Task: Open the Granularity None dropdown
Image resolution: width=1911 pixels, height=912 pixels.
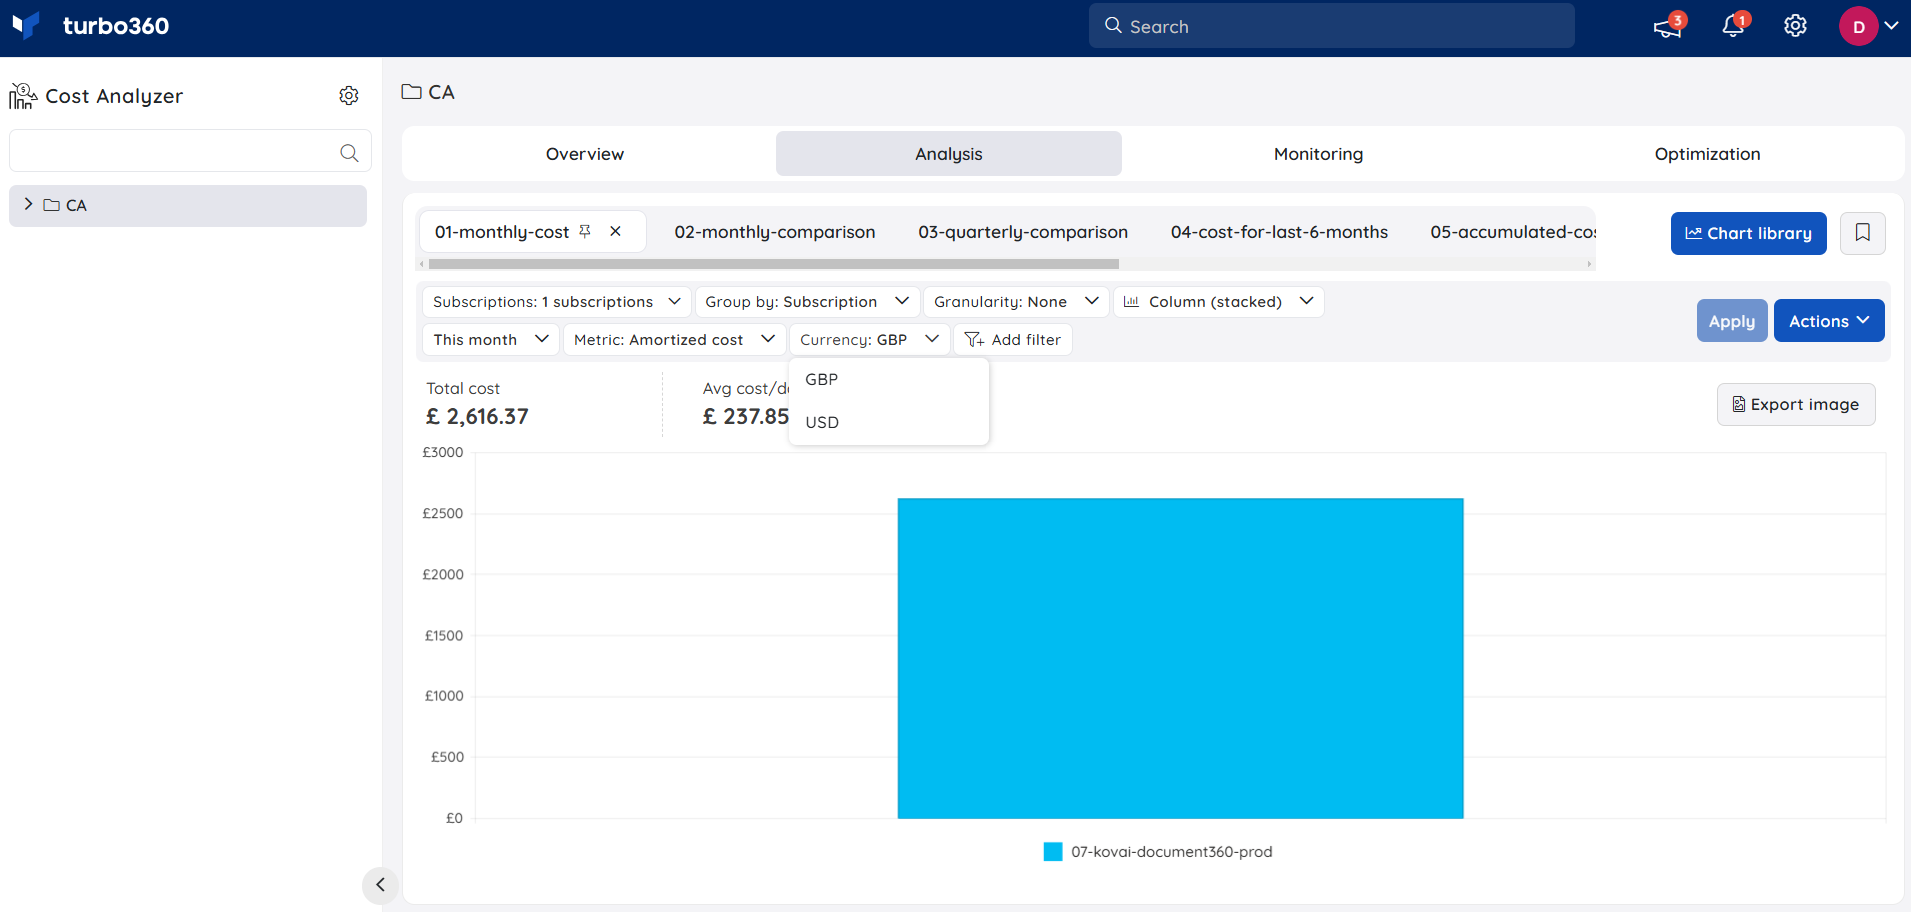Action: [1015, 302]
